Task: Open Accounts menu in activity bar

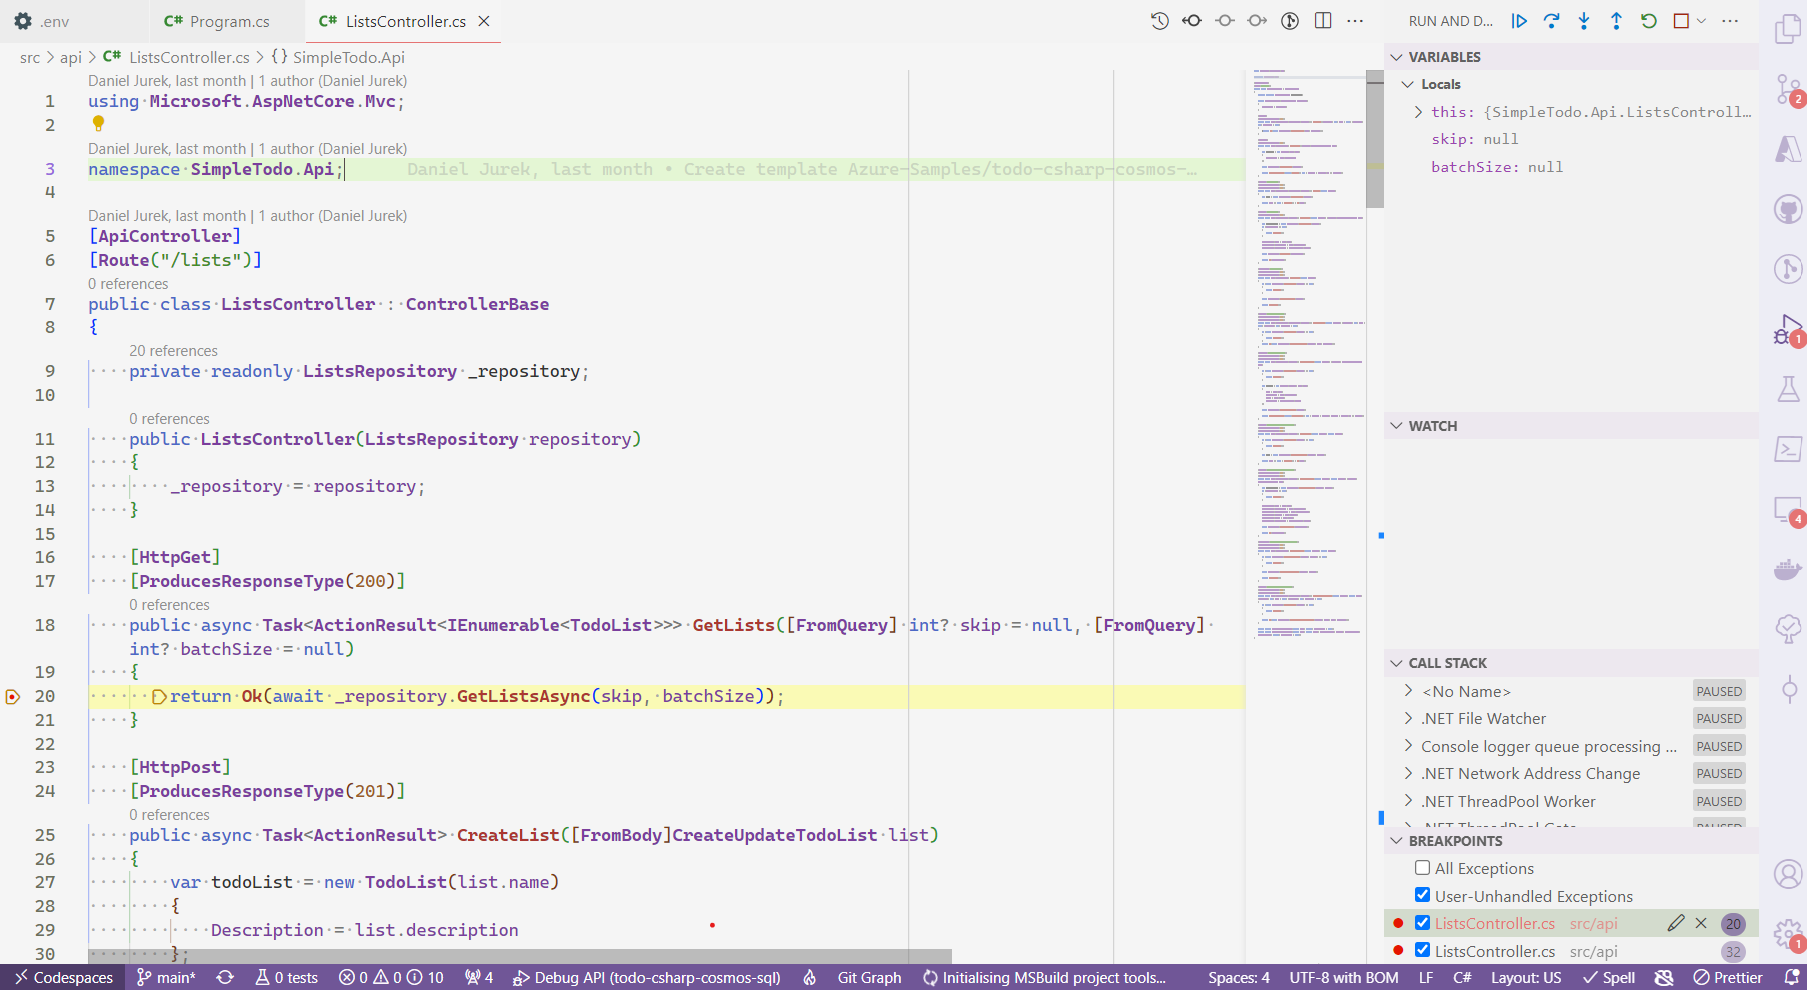Action: [1788, 874]
